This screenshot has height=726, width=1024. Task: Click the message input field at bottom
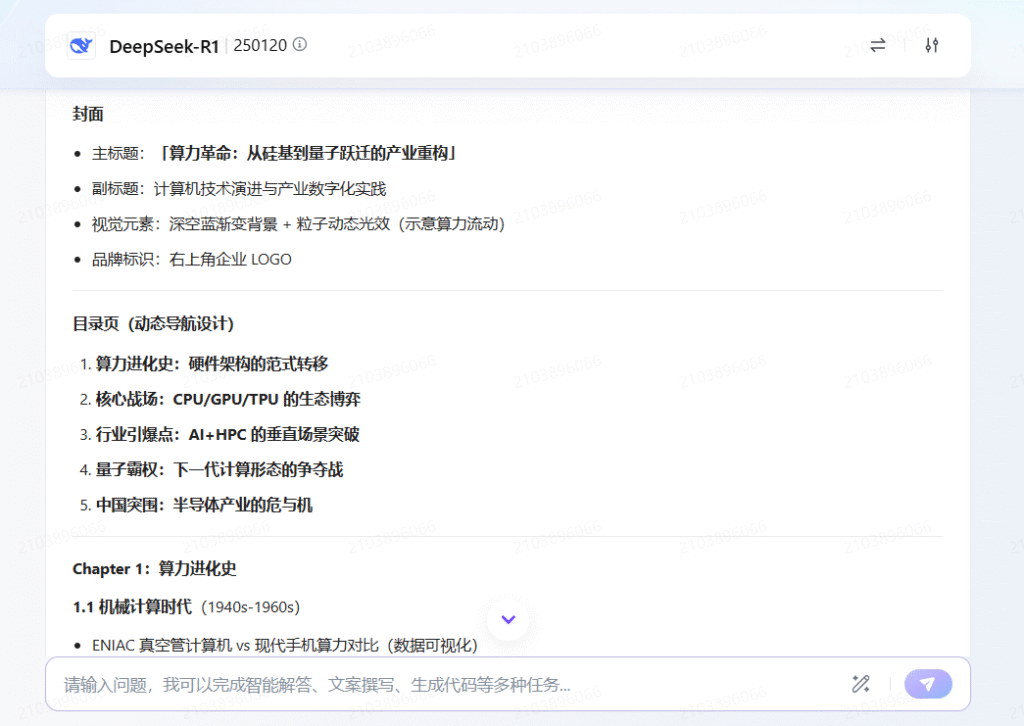tap(400, 683)
